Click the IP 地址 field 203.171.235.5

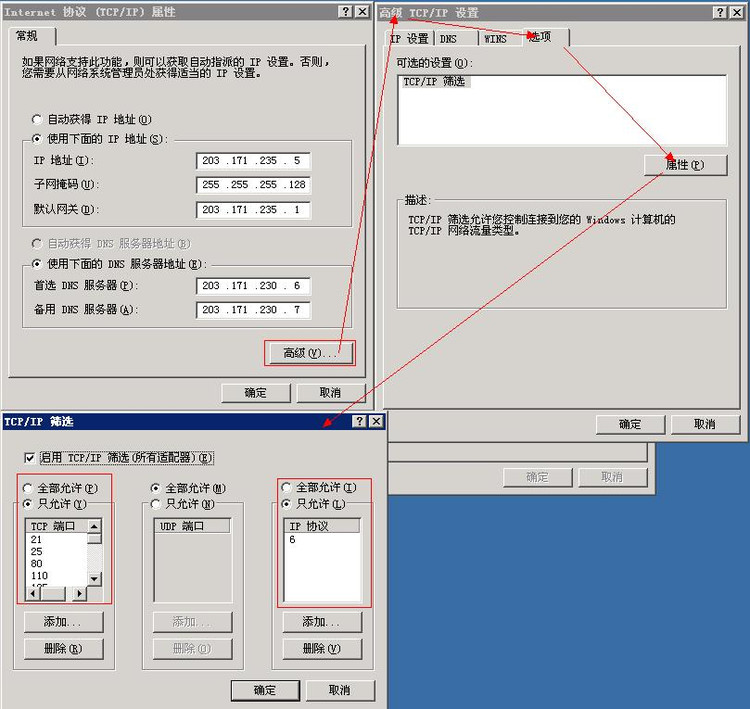[x=253, y=161]
